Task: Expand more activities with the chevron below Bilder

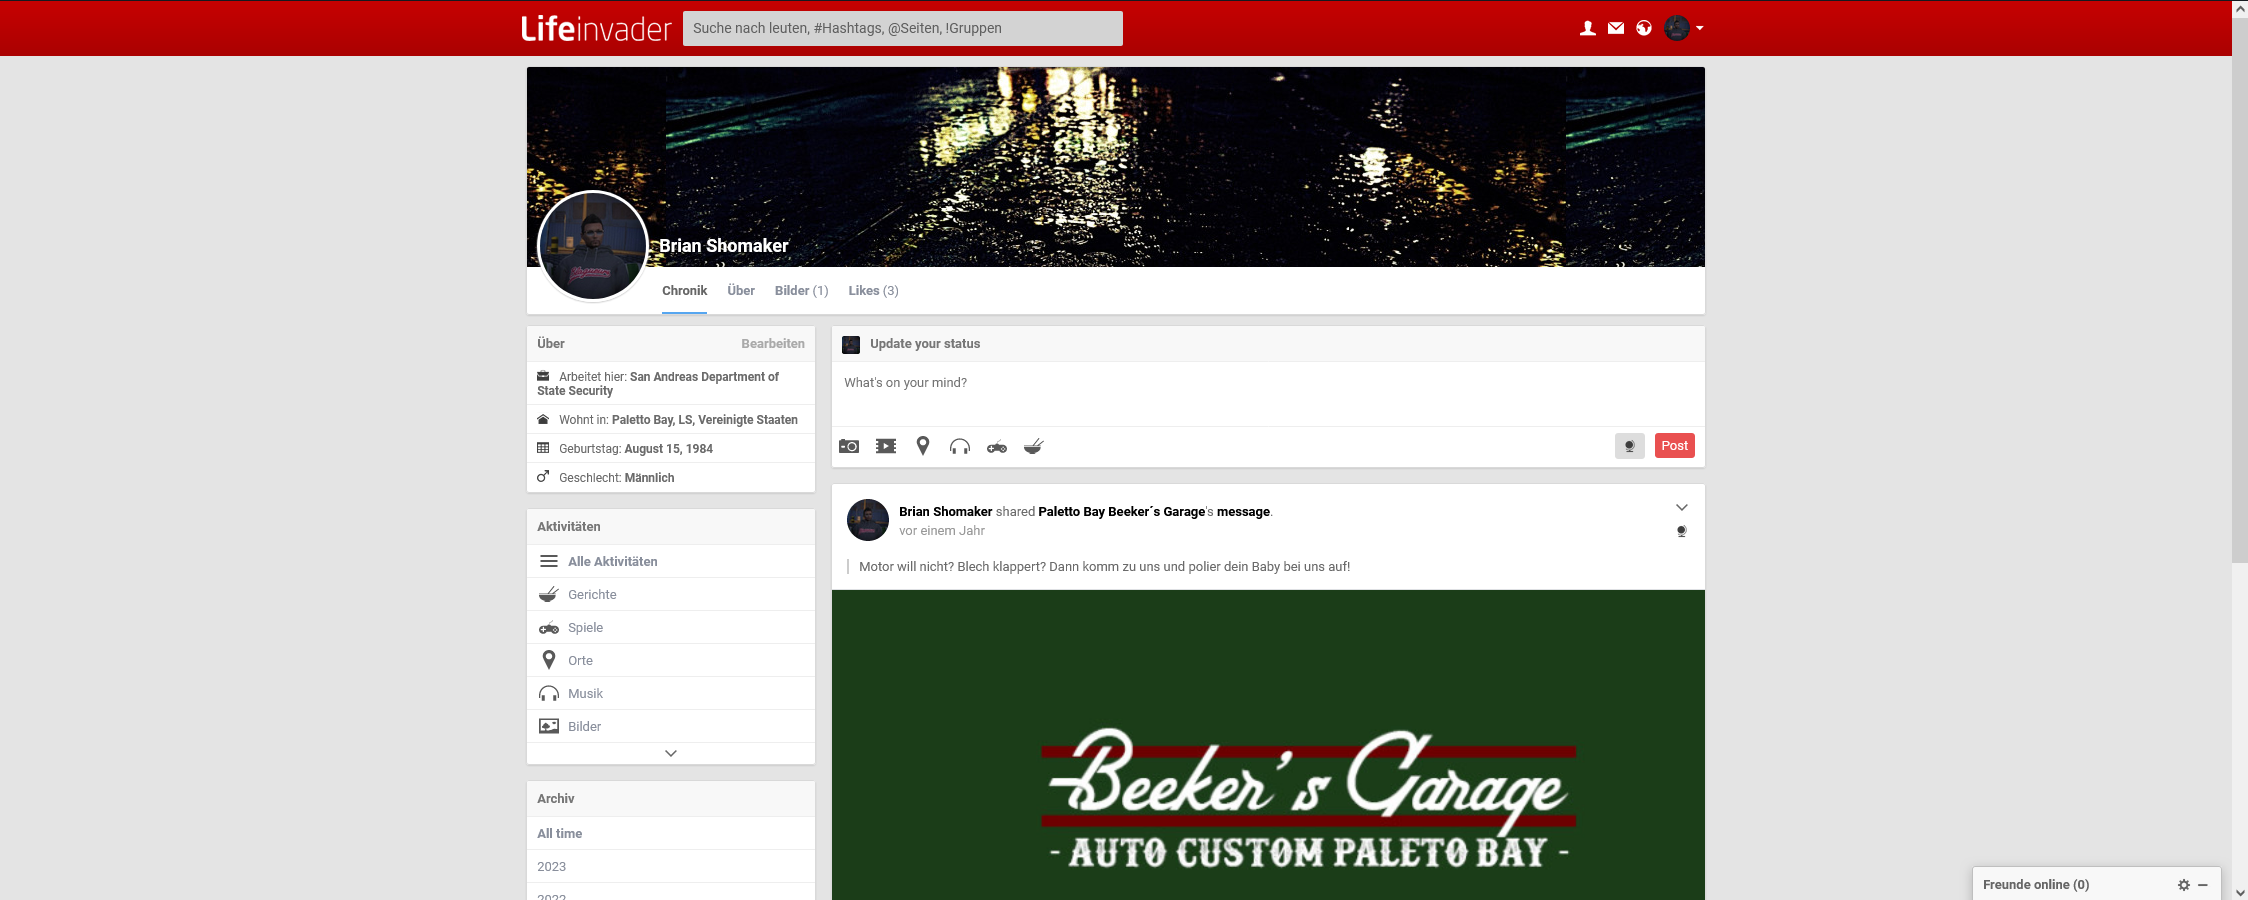Action: pyautogui.click(x=671, y=753)
